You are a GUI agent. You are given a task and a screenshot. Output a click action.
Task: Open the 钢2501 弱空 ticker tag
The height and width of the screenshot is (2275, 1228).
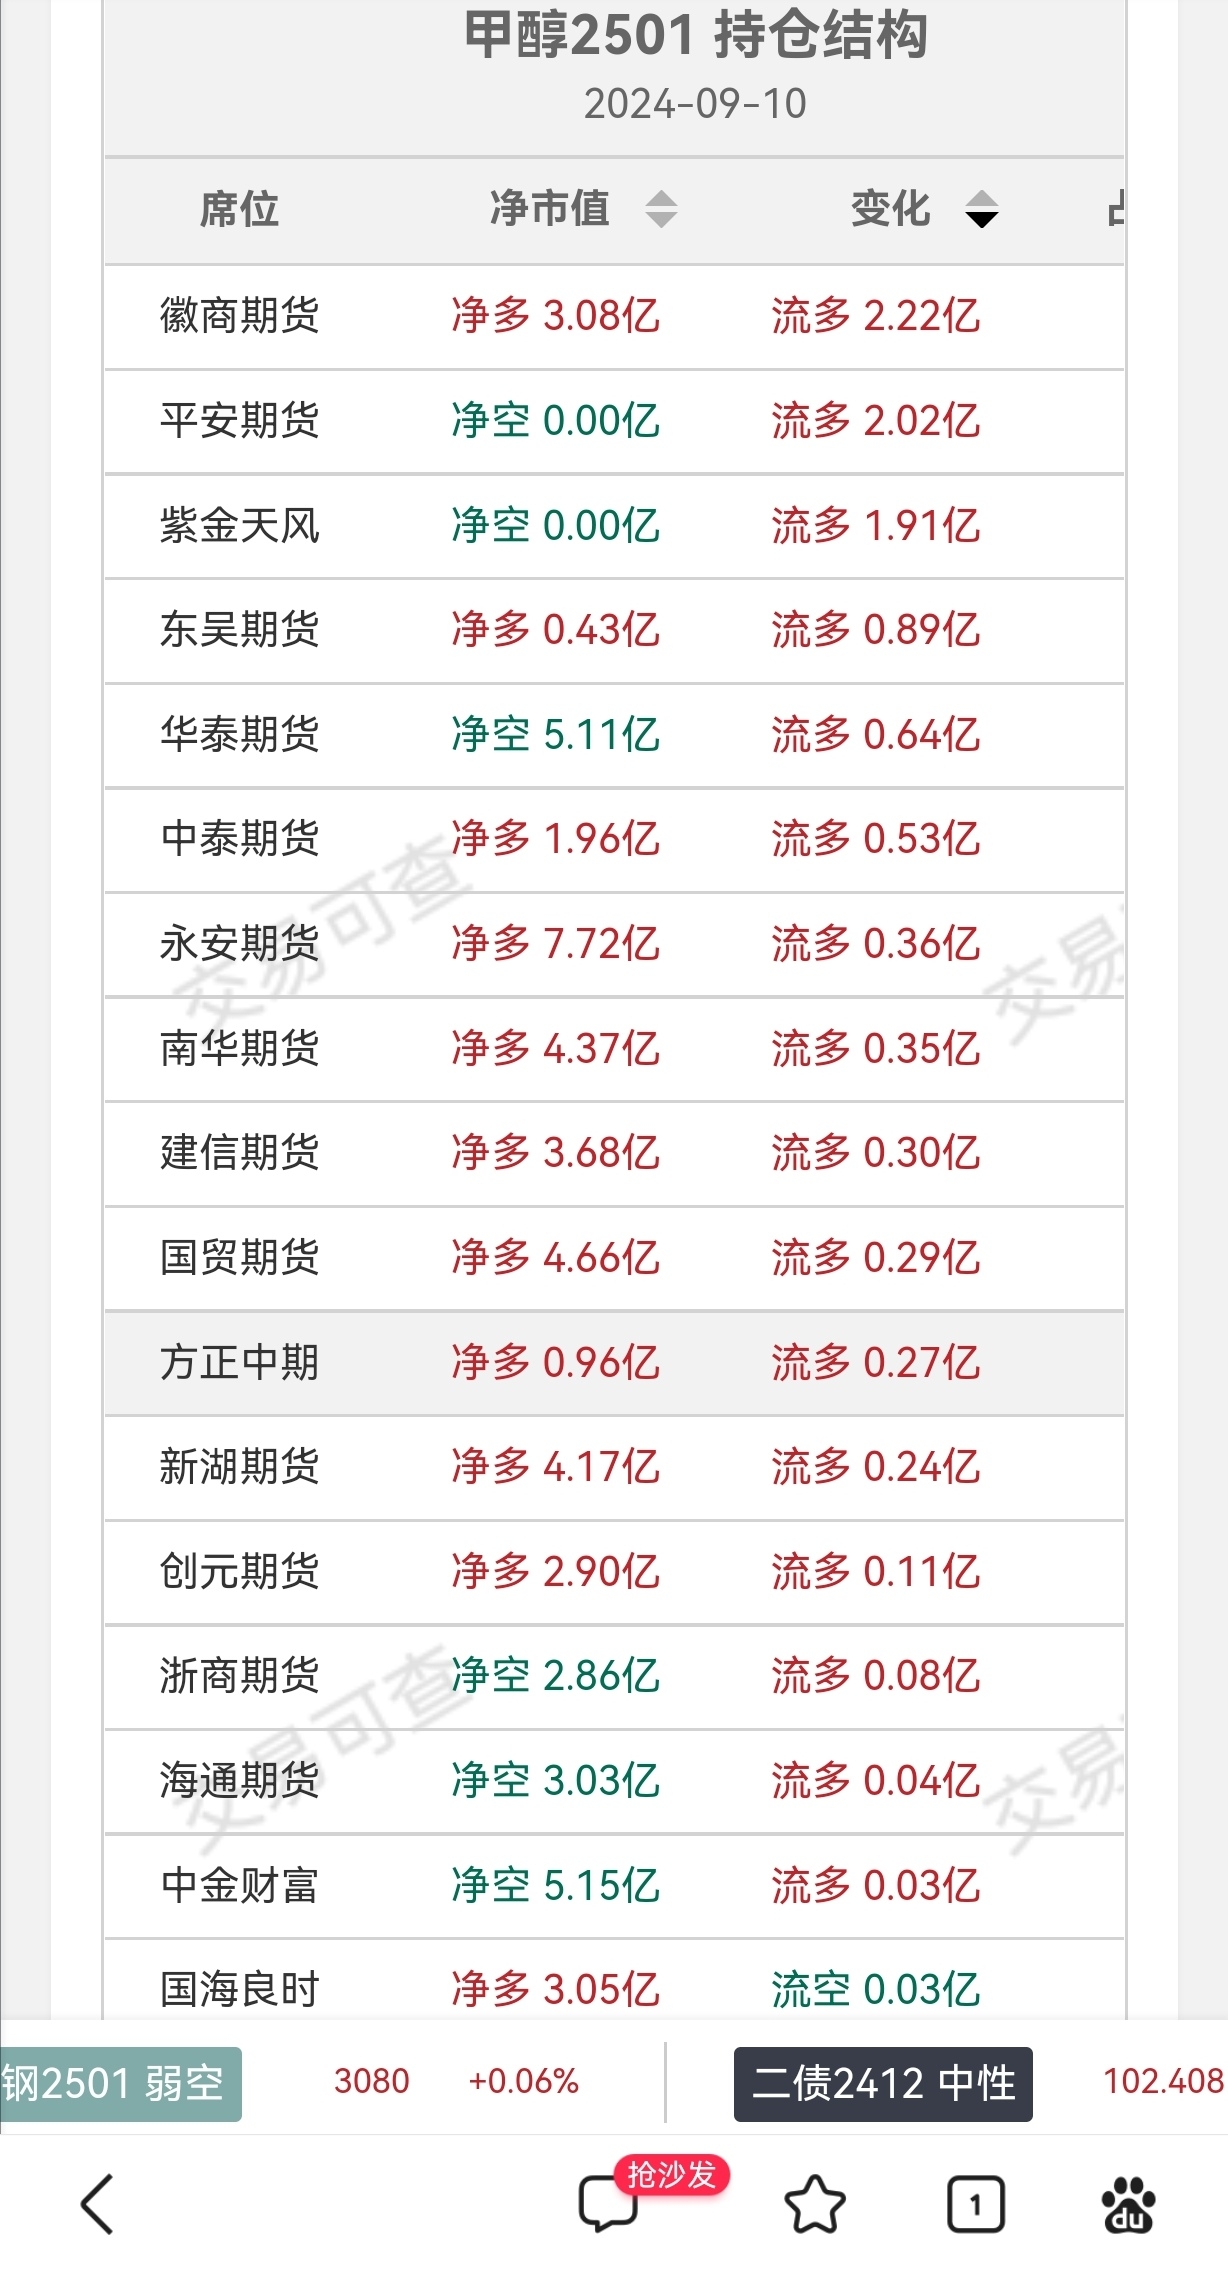point(118,2084)
